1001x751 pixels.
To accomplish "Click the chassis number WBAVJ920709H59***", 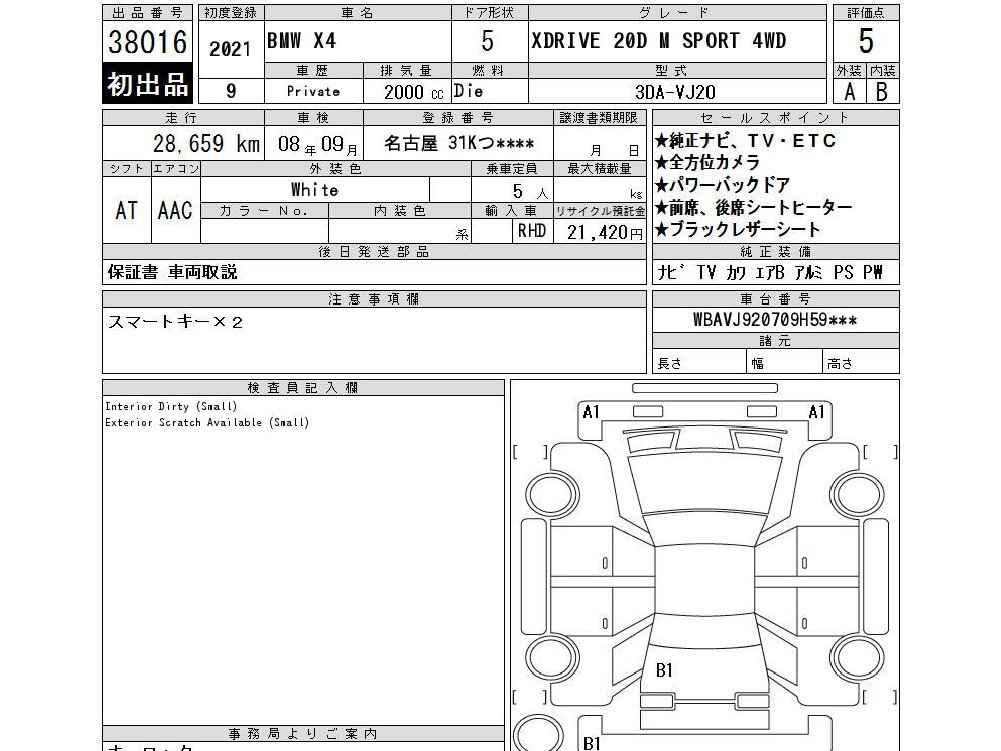I will pyautogui.click(x=775, y=320).
